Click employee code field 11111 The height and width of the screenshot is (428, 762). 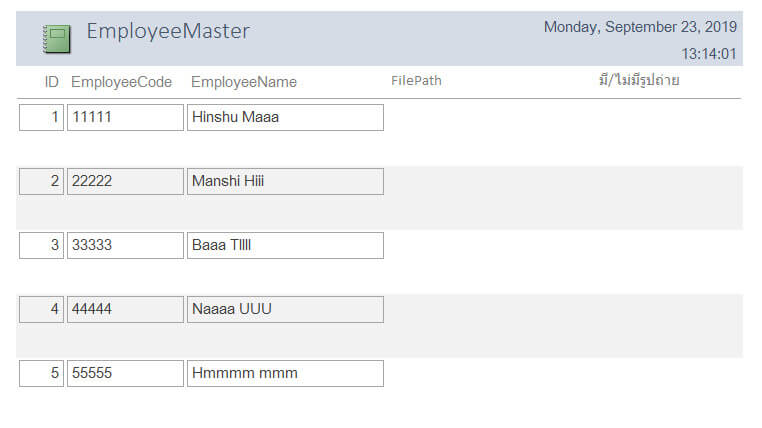click(x=125, y=117)
